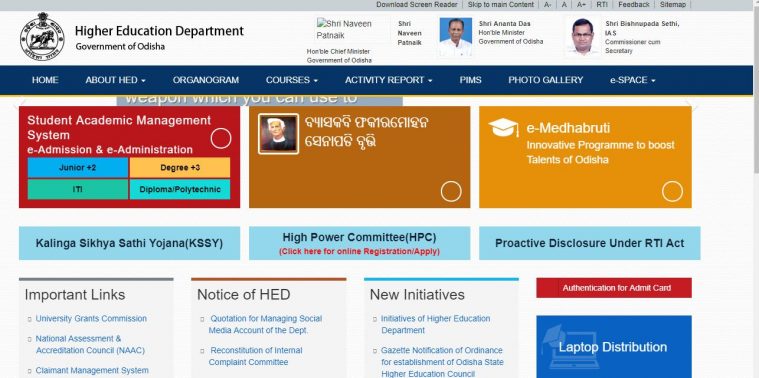The width and height of the screenshot is (759, 378).
Task: Increase font size with A+ control
Action: (581, 5)
